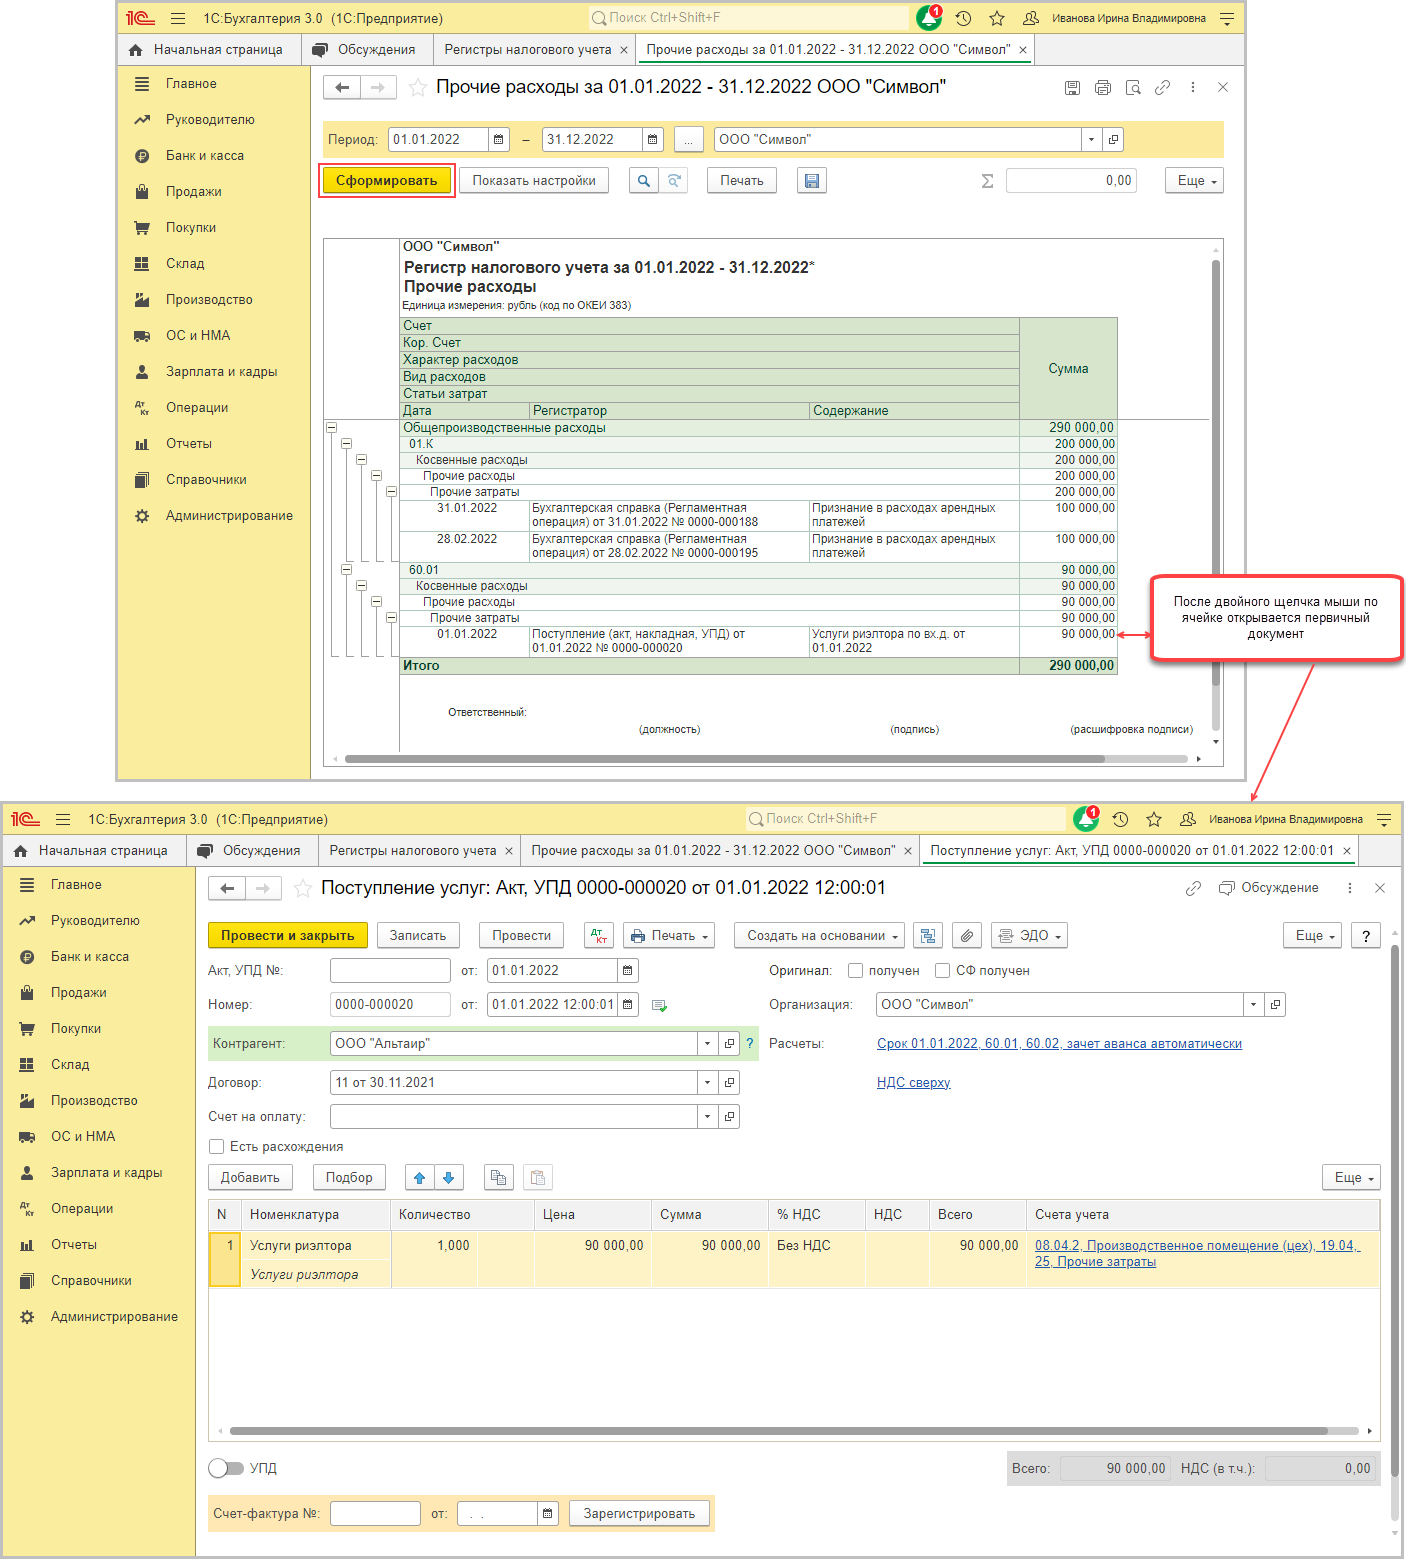This screenshot has width=1406, height=1559.
Task: Click the report's horizontal scrollbar
Action: pos(725,759)
